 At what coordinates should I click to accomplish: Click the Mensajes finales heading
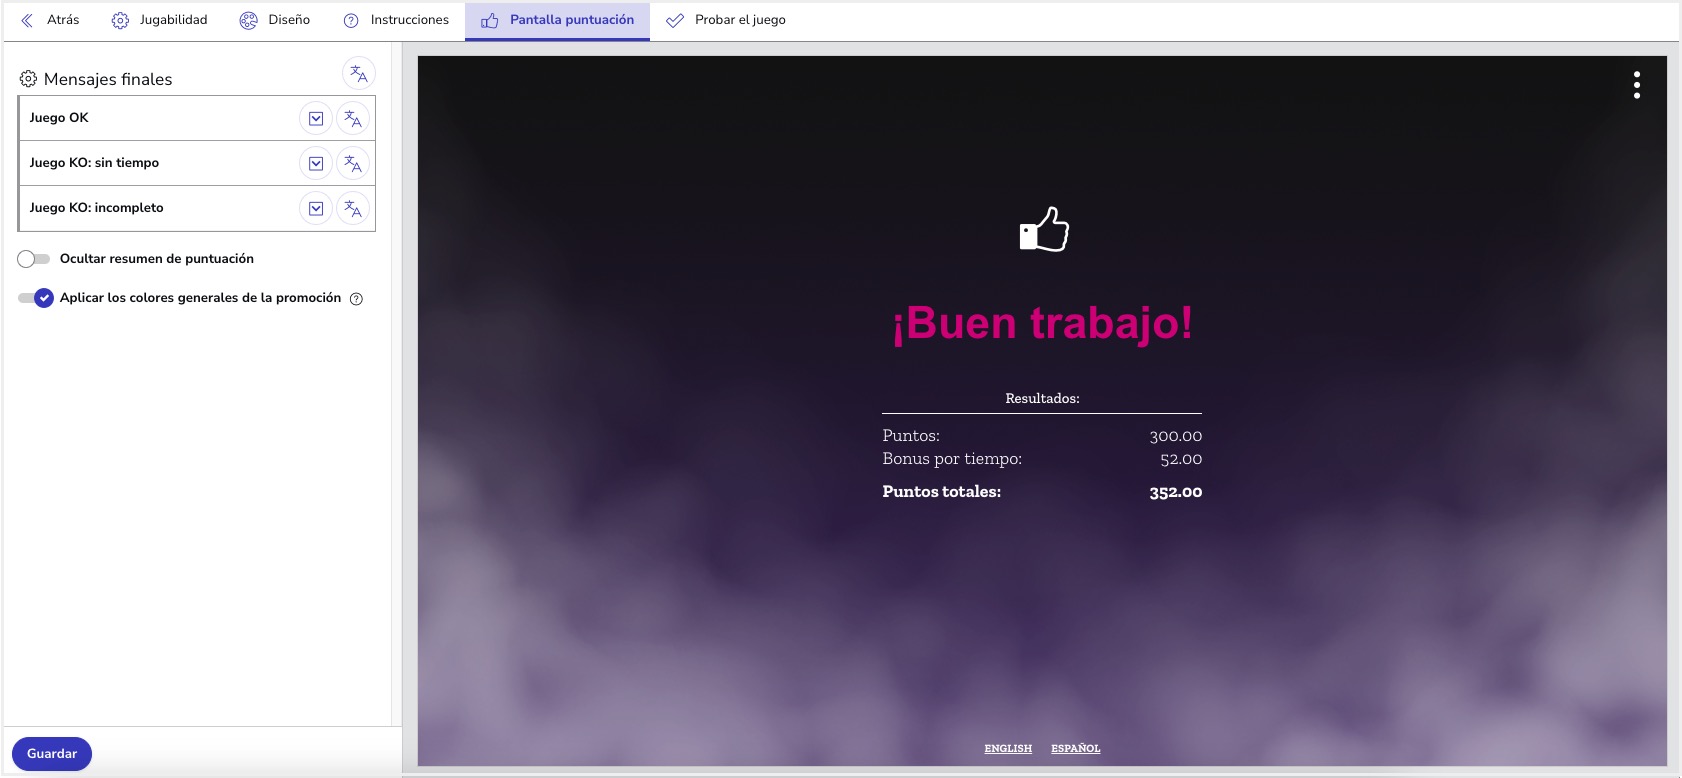click(108, 79)
